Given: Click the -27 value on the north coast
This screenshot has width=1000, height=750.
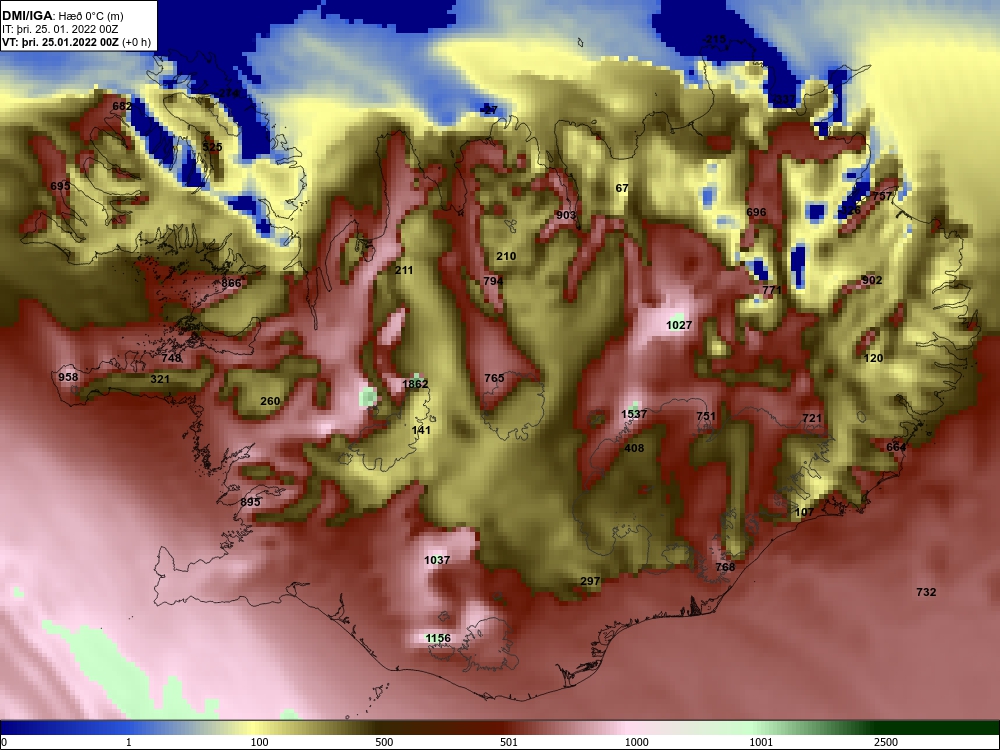Looking at the screenshot, I should click(489, 110).
